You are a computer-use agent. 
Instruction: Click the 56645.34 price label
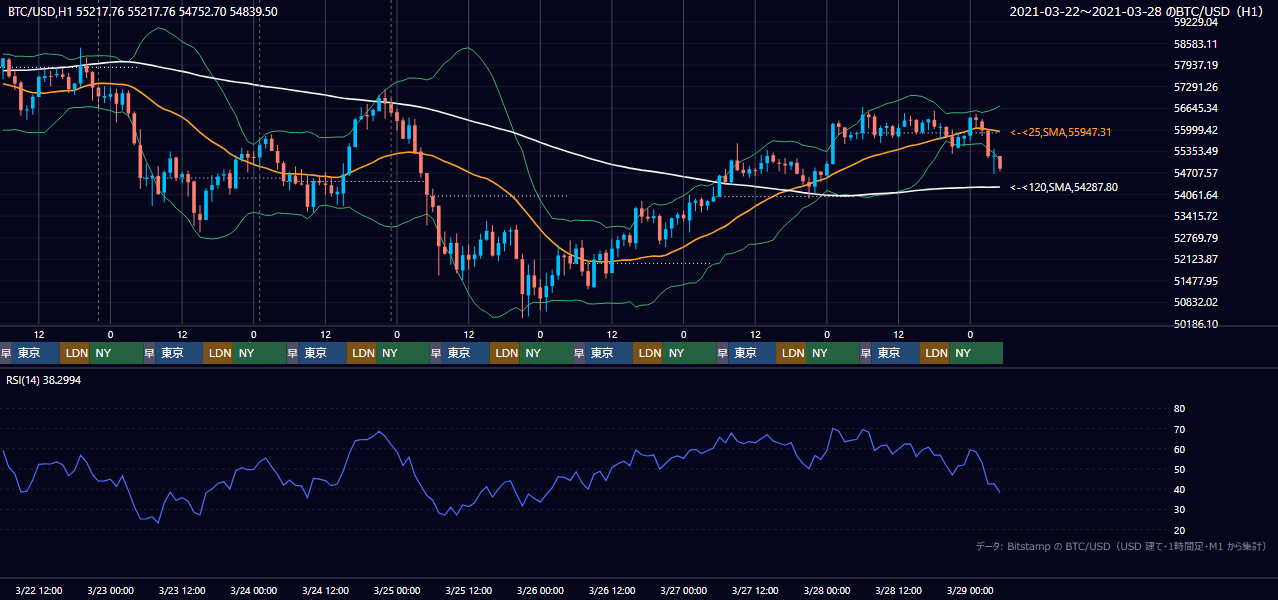click(x=1196, y=108)
